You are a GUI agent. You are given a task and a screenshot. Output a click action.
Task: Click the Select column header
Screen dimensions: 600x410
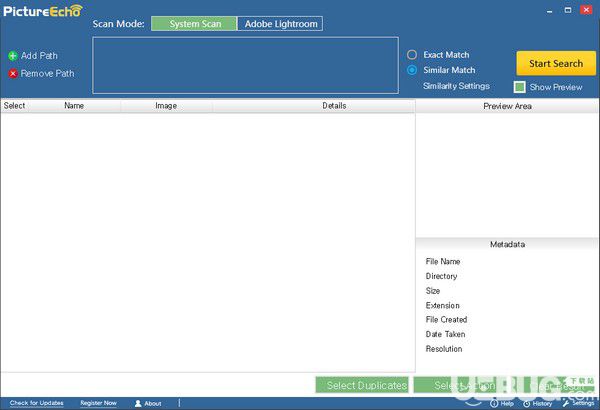point(14,106)
